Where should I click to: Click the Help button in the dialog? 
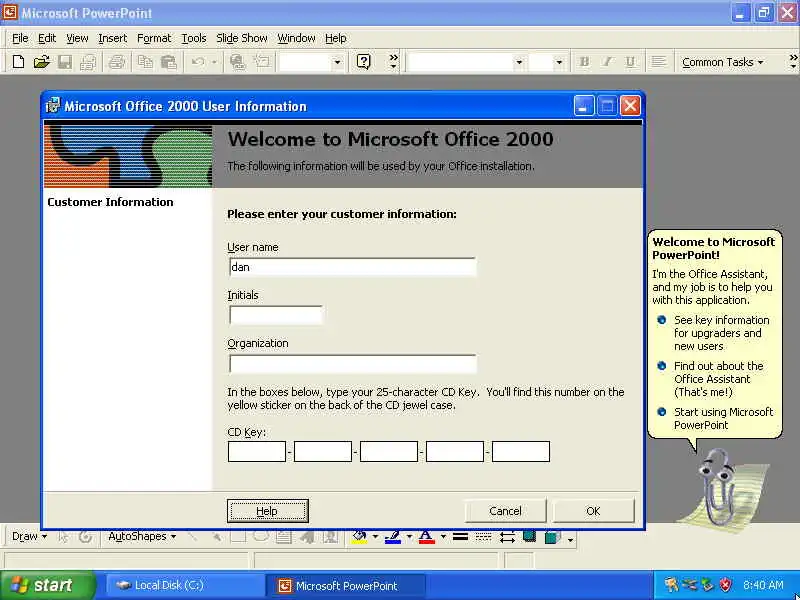267,511
